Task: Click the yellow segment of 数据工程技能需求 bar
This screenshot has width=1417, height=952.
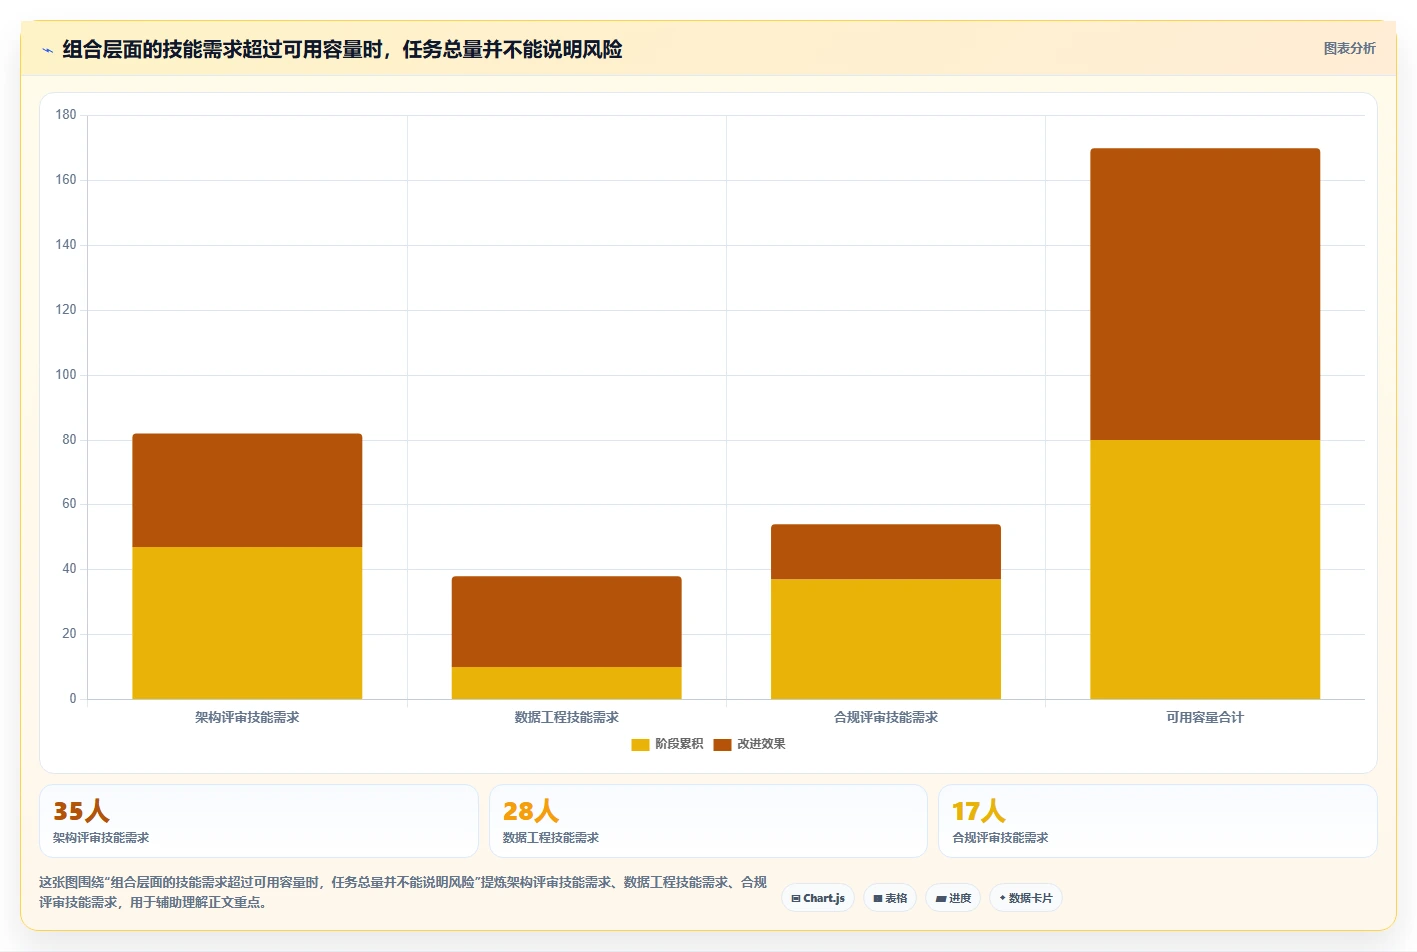Action: pos(566,683)
